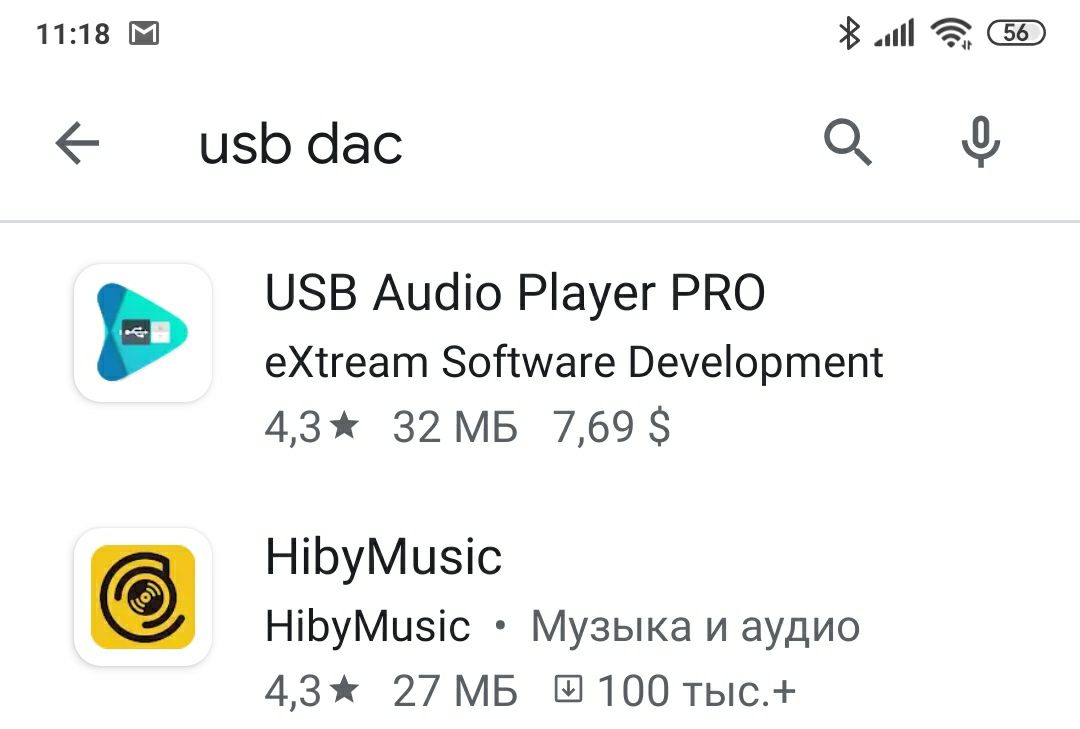Tap the 4,3 star rating of USB Audio Player
1080x729 pixels.
(312, 427)
